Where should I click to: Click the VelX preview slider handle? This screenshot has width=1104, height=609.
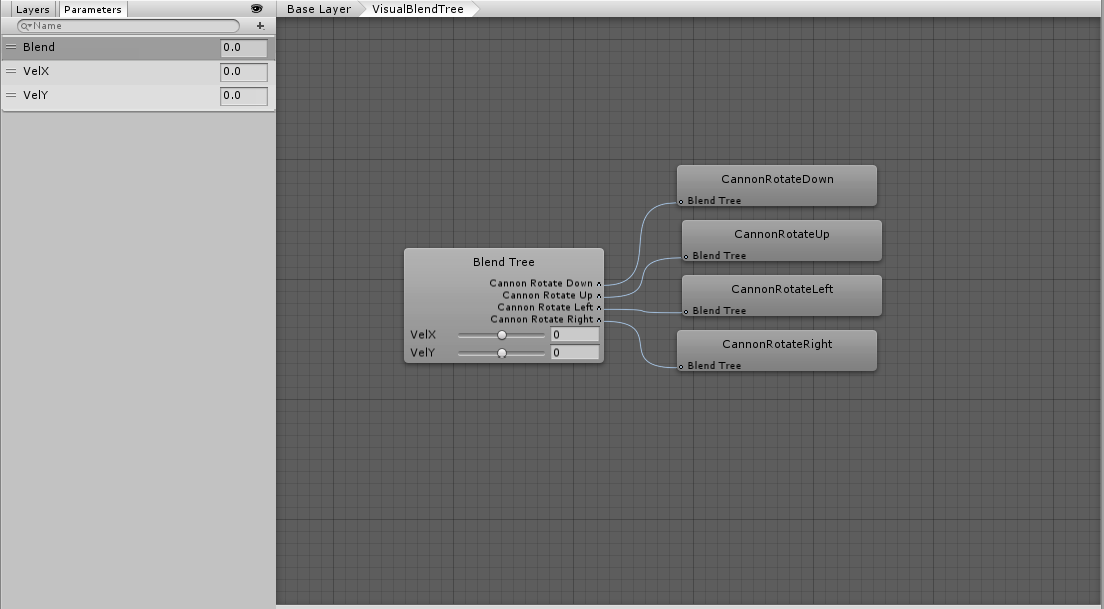pyautogui.click(x=501, y=335)
